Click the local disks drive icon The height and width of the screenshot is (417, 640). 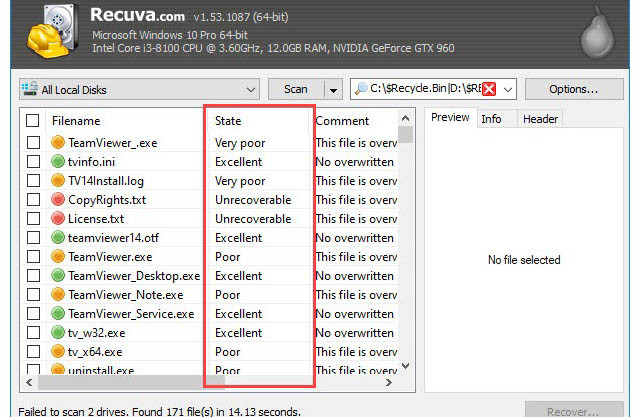click(30, 89)
